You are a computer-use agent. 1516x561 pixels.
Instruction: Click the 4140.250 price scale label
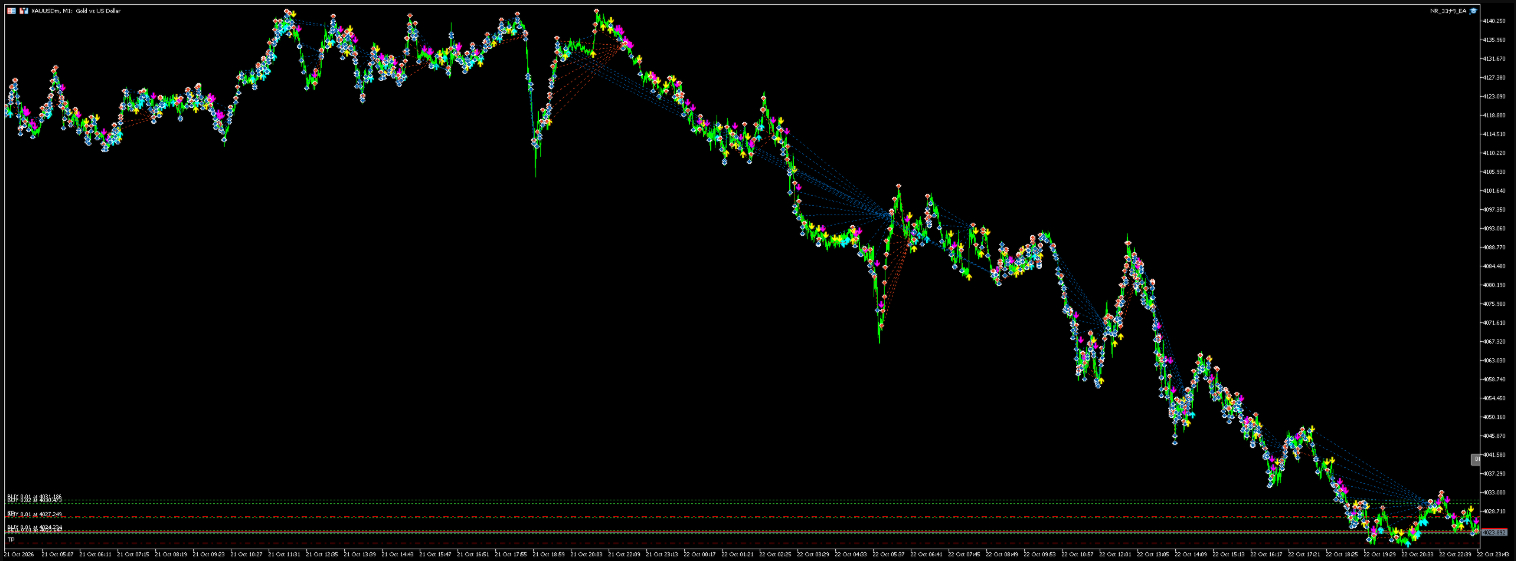(x=1496, y=21)
